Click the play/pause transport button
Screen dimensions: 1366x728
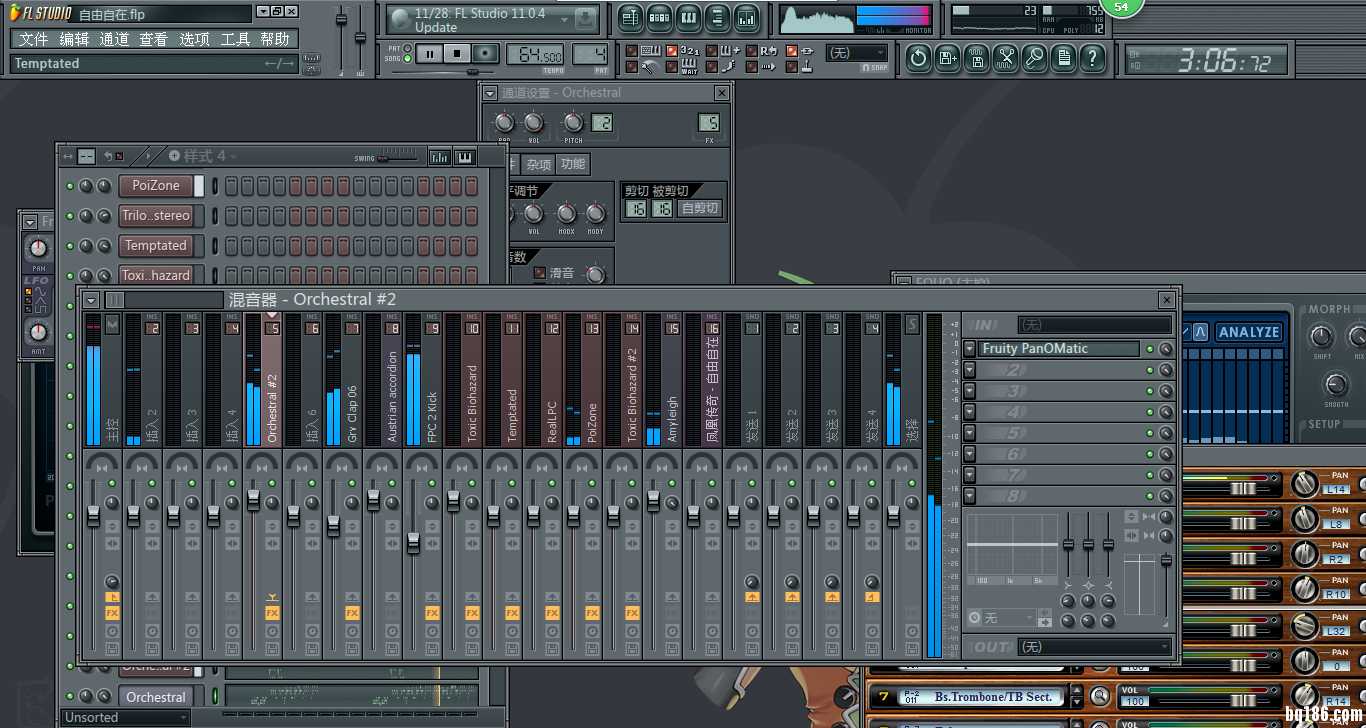(x=430, y=53)
